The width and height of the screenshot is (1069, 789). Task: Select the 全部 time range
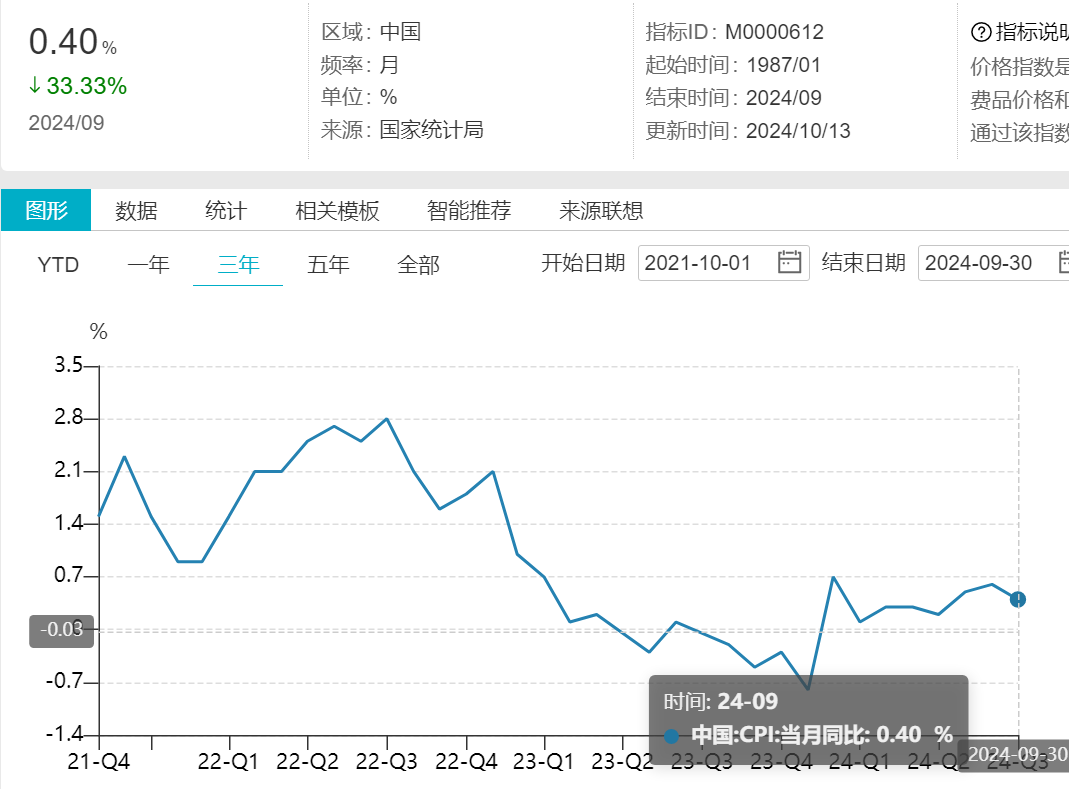418,264
